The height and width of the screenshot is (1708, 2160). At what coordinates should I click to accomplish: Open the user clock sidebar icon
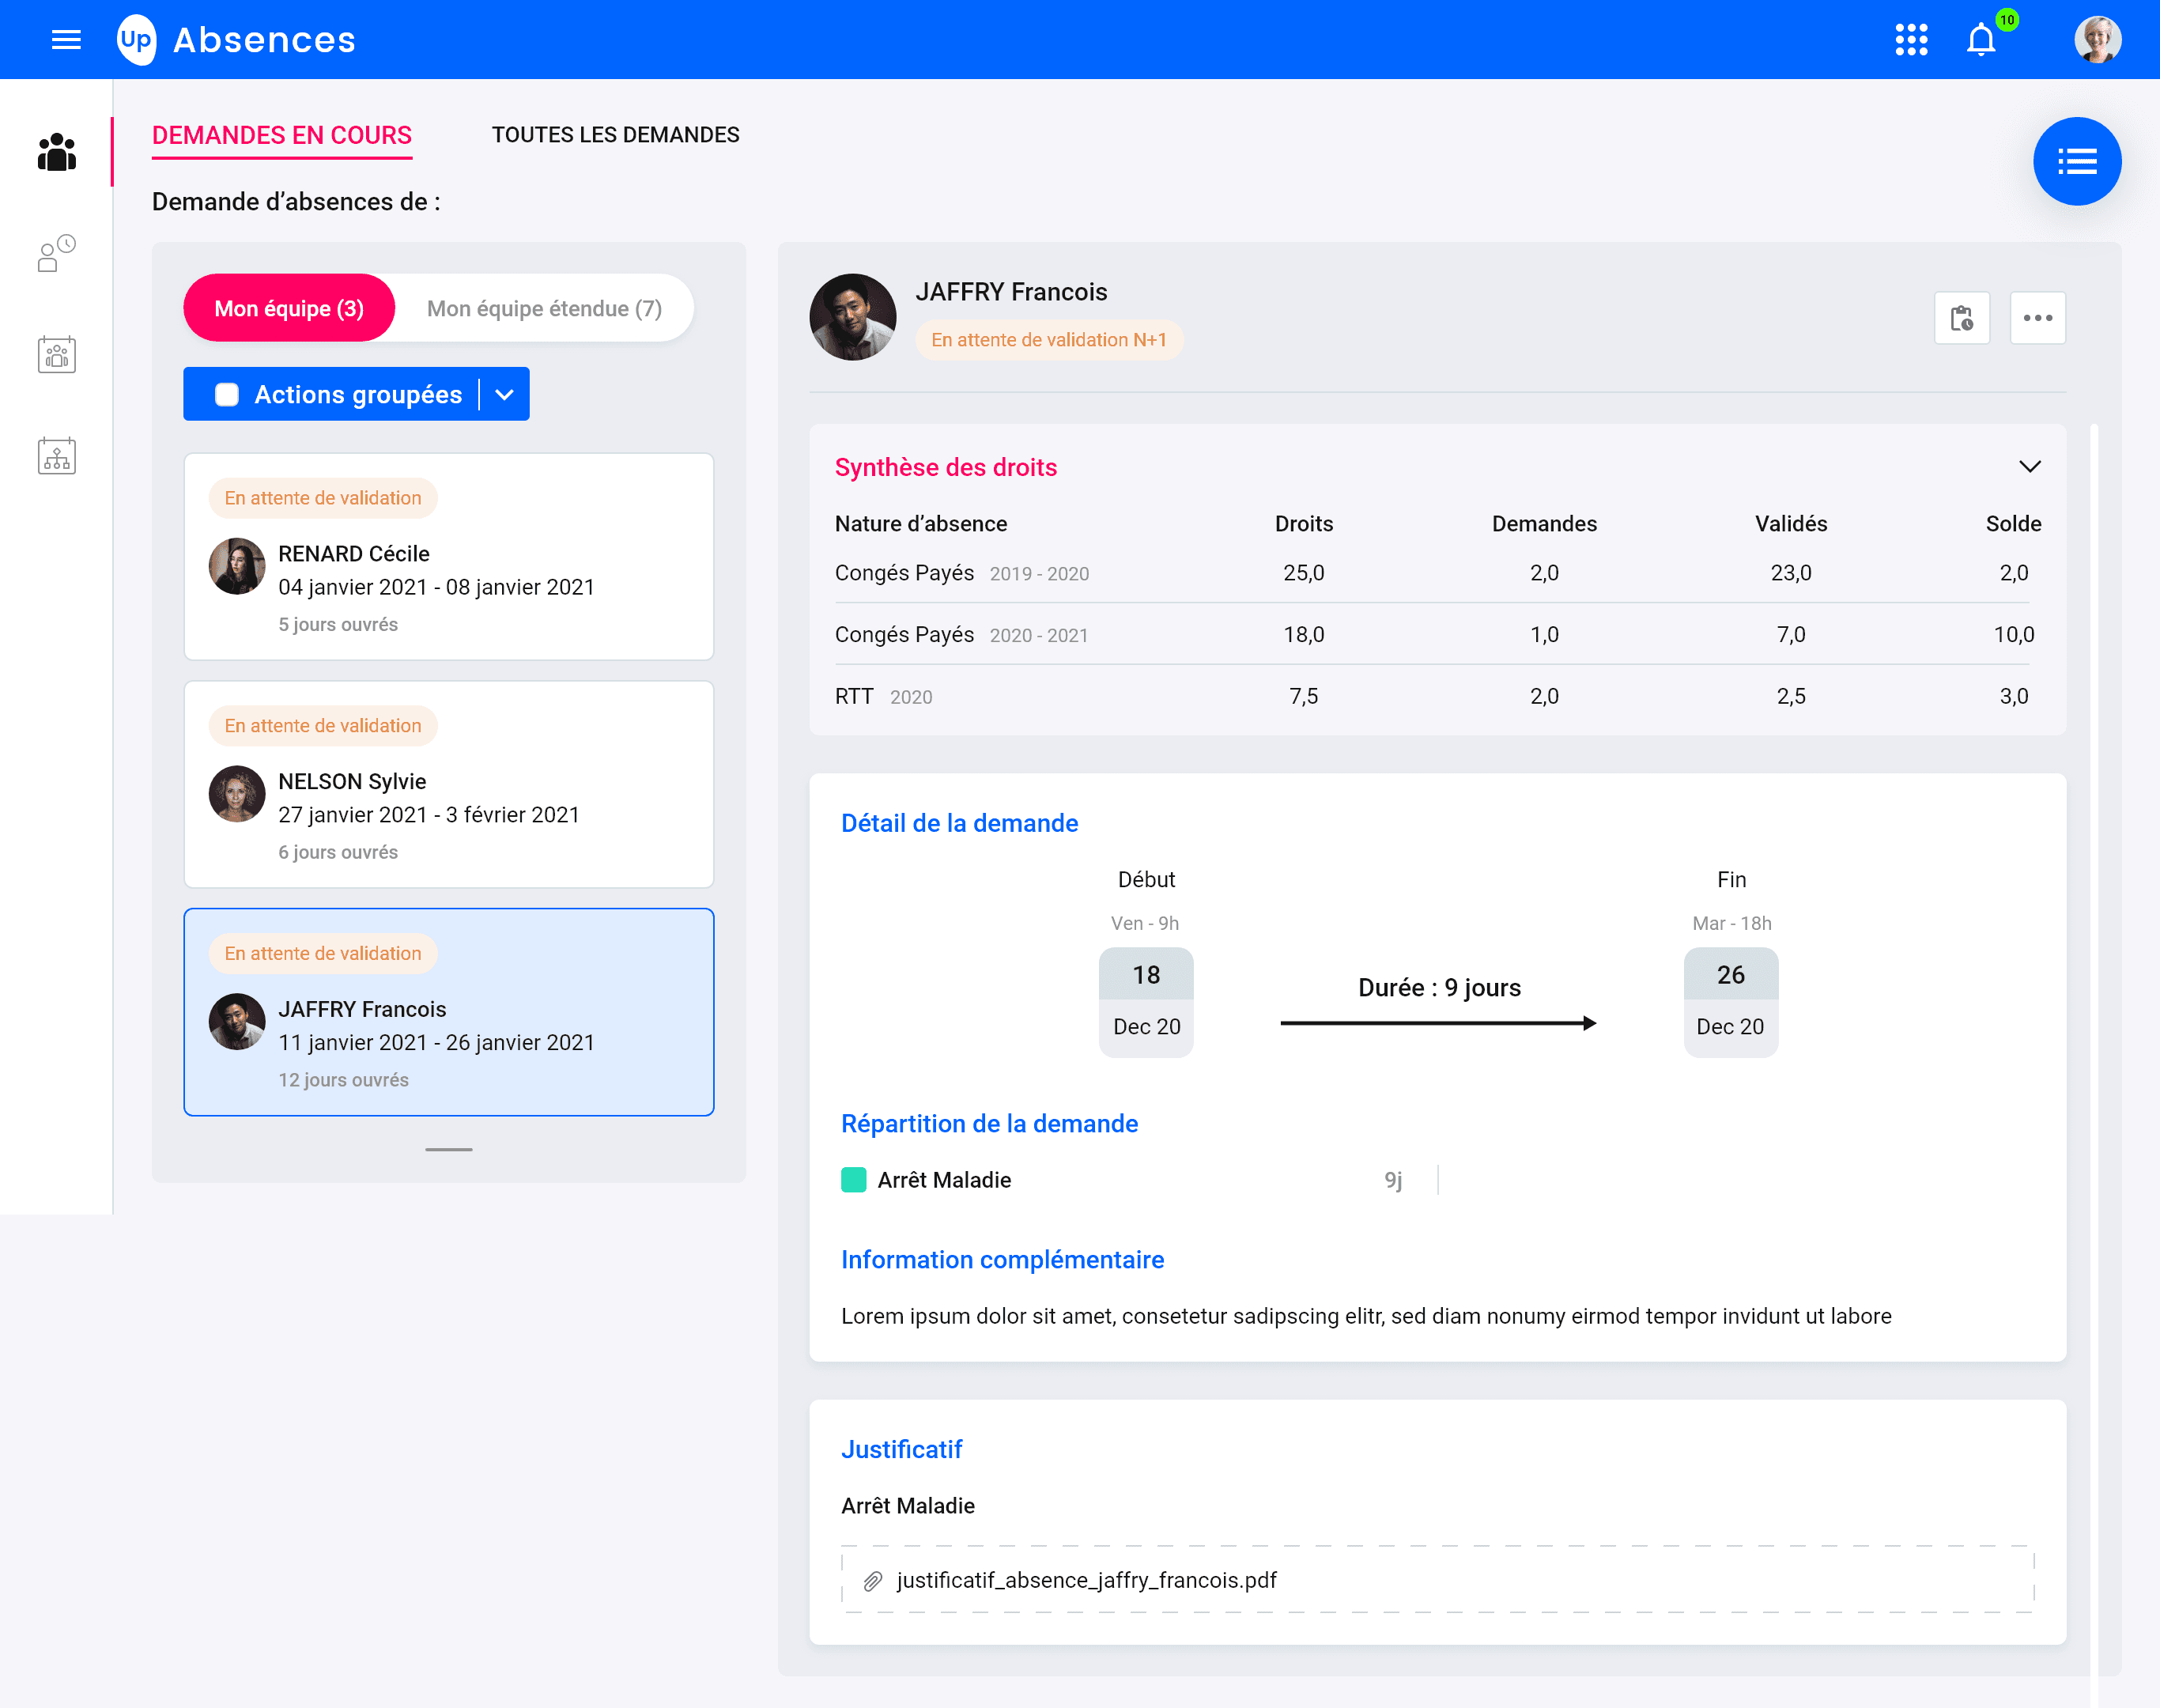pyautogui.click(x=57, y=253)
